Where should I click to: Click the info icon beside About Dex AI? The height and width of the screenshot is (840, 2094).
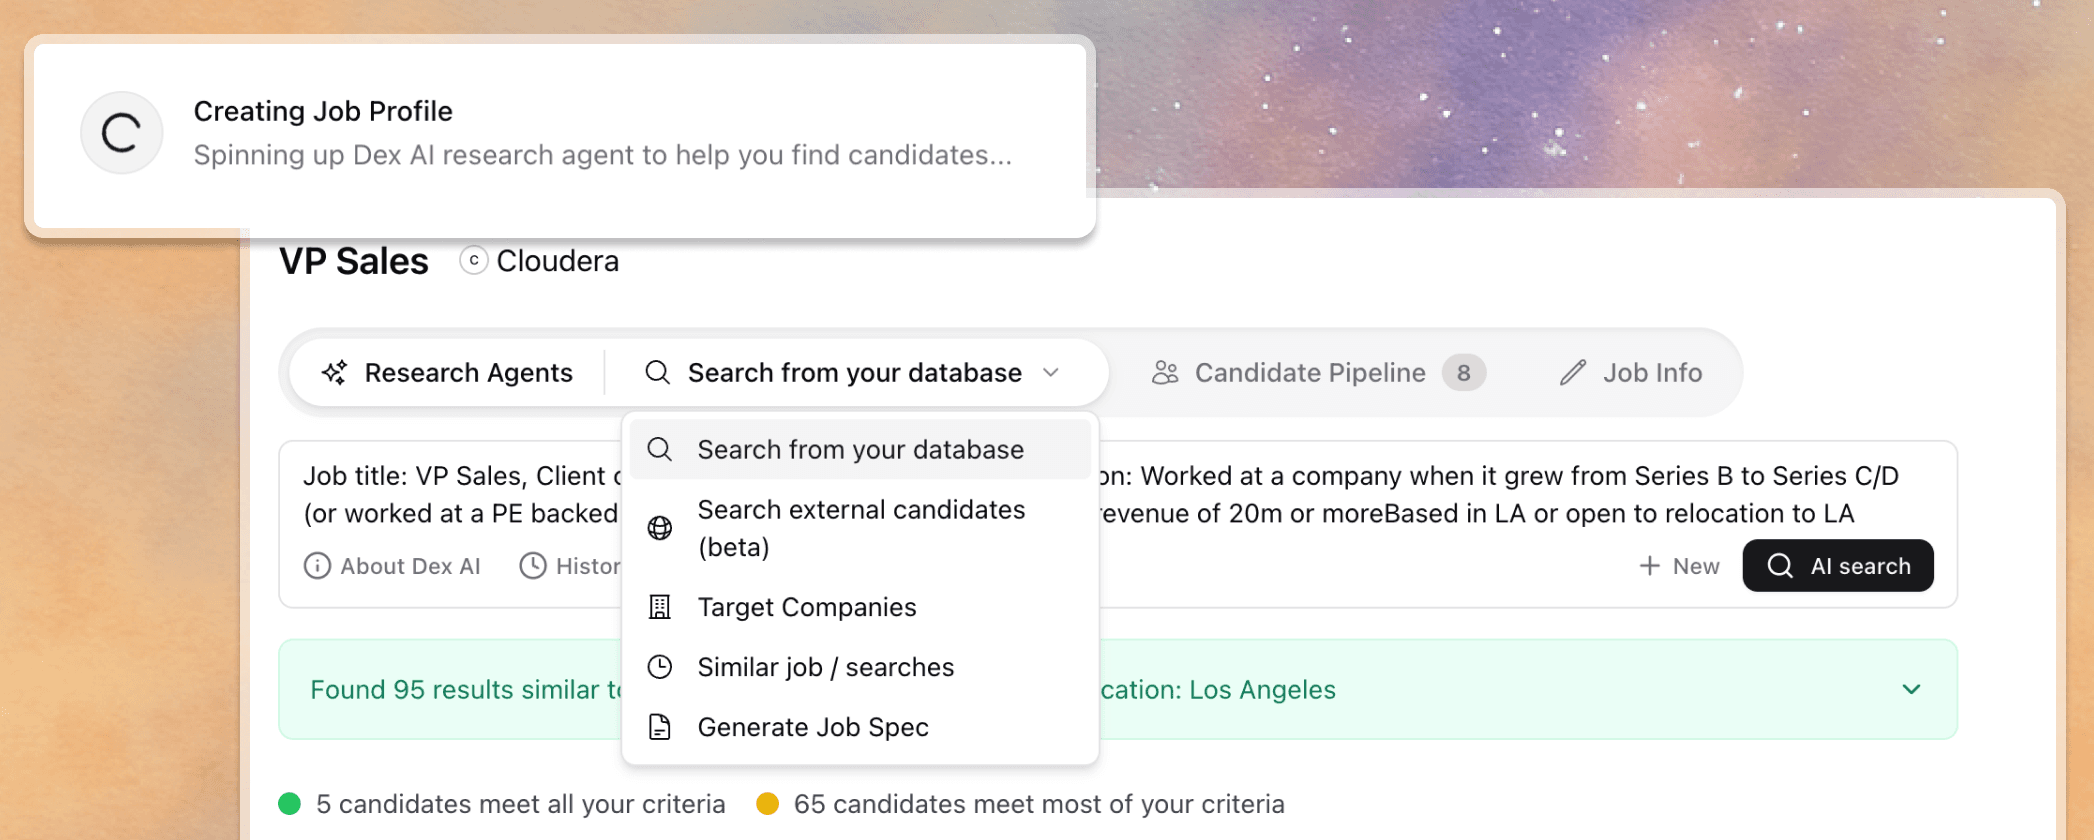pos(317,566)
